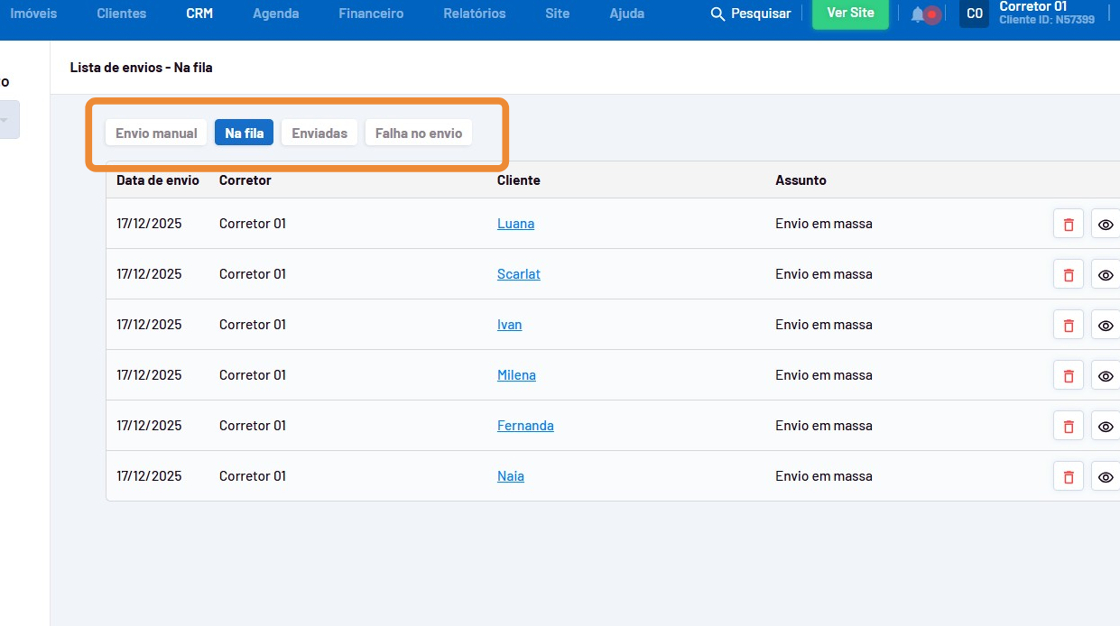Click the green Ver Site button
Viewport: 1120px width, 626px height.
850,14
